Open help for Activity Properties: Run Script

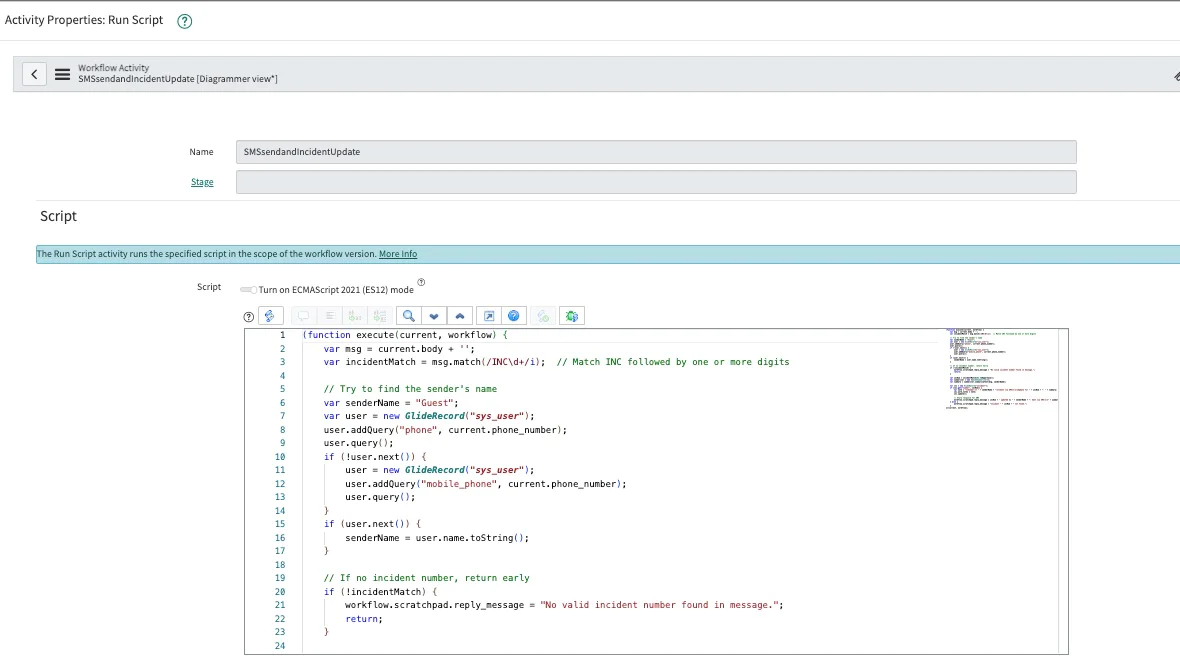click(x=184, y=21)
